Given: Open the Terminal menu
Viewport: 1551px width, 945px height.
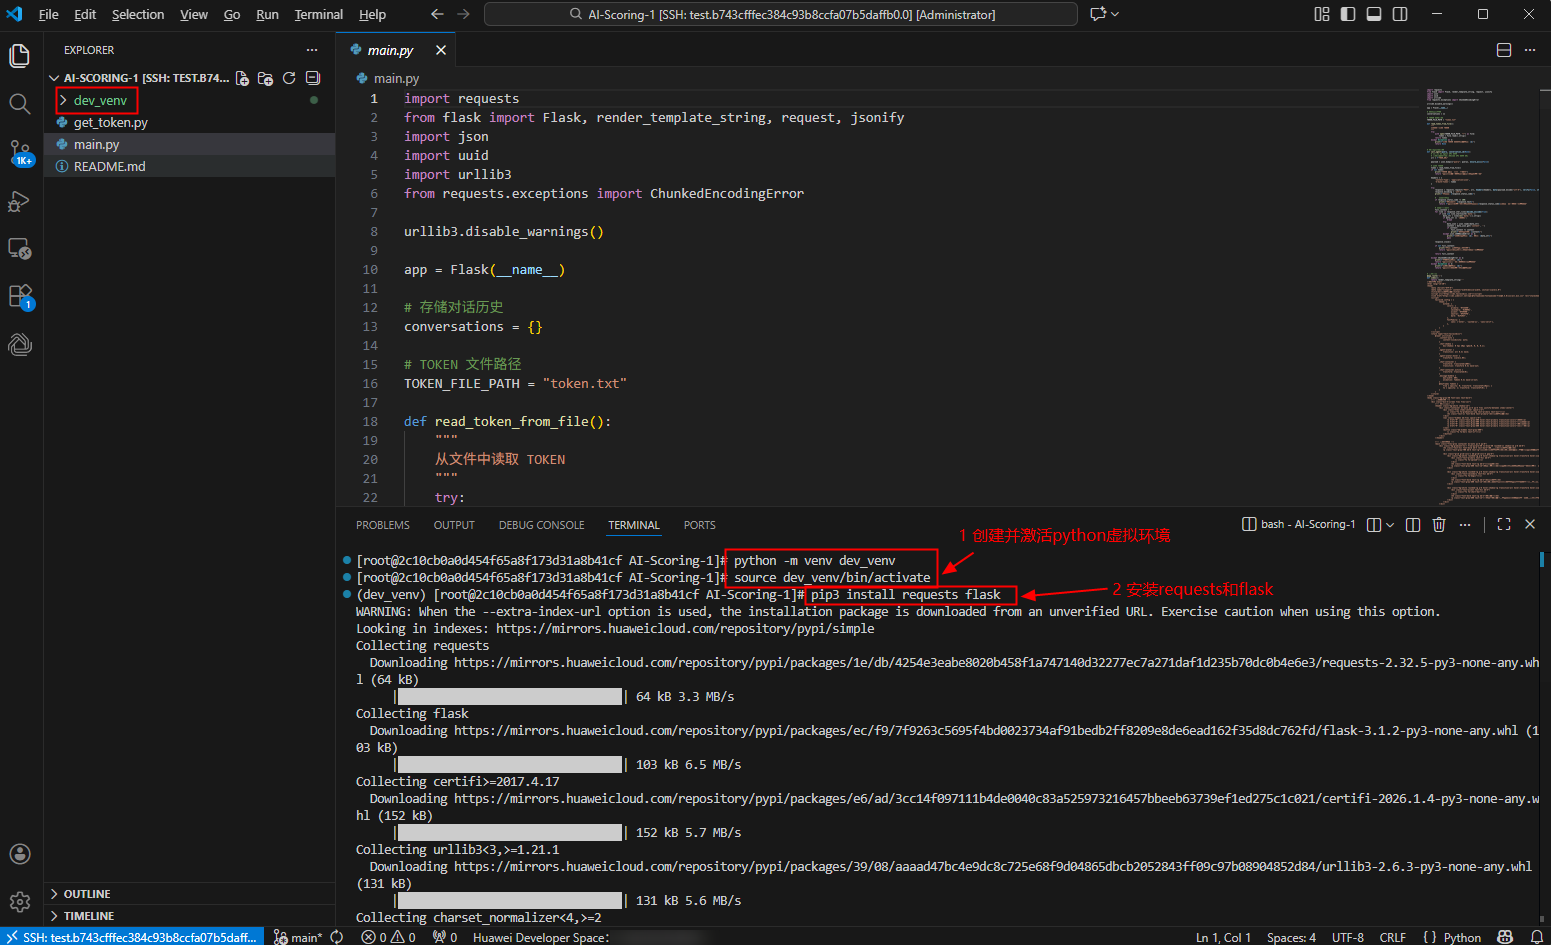Looking at the screenshot, I should 318,14.
